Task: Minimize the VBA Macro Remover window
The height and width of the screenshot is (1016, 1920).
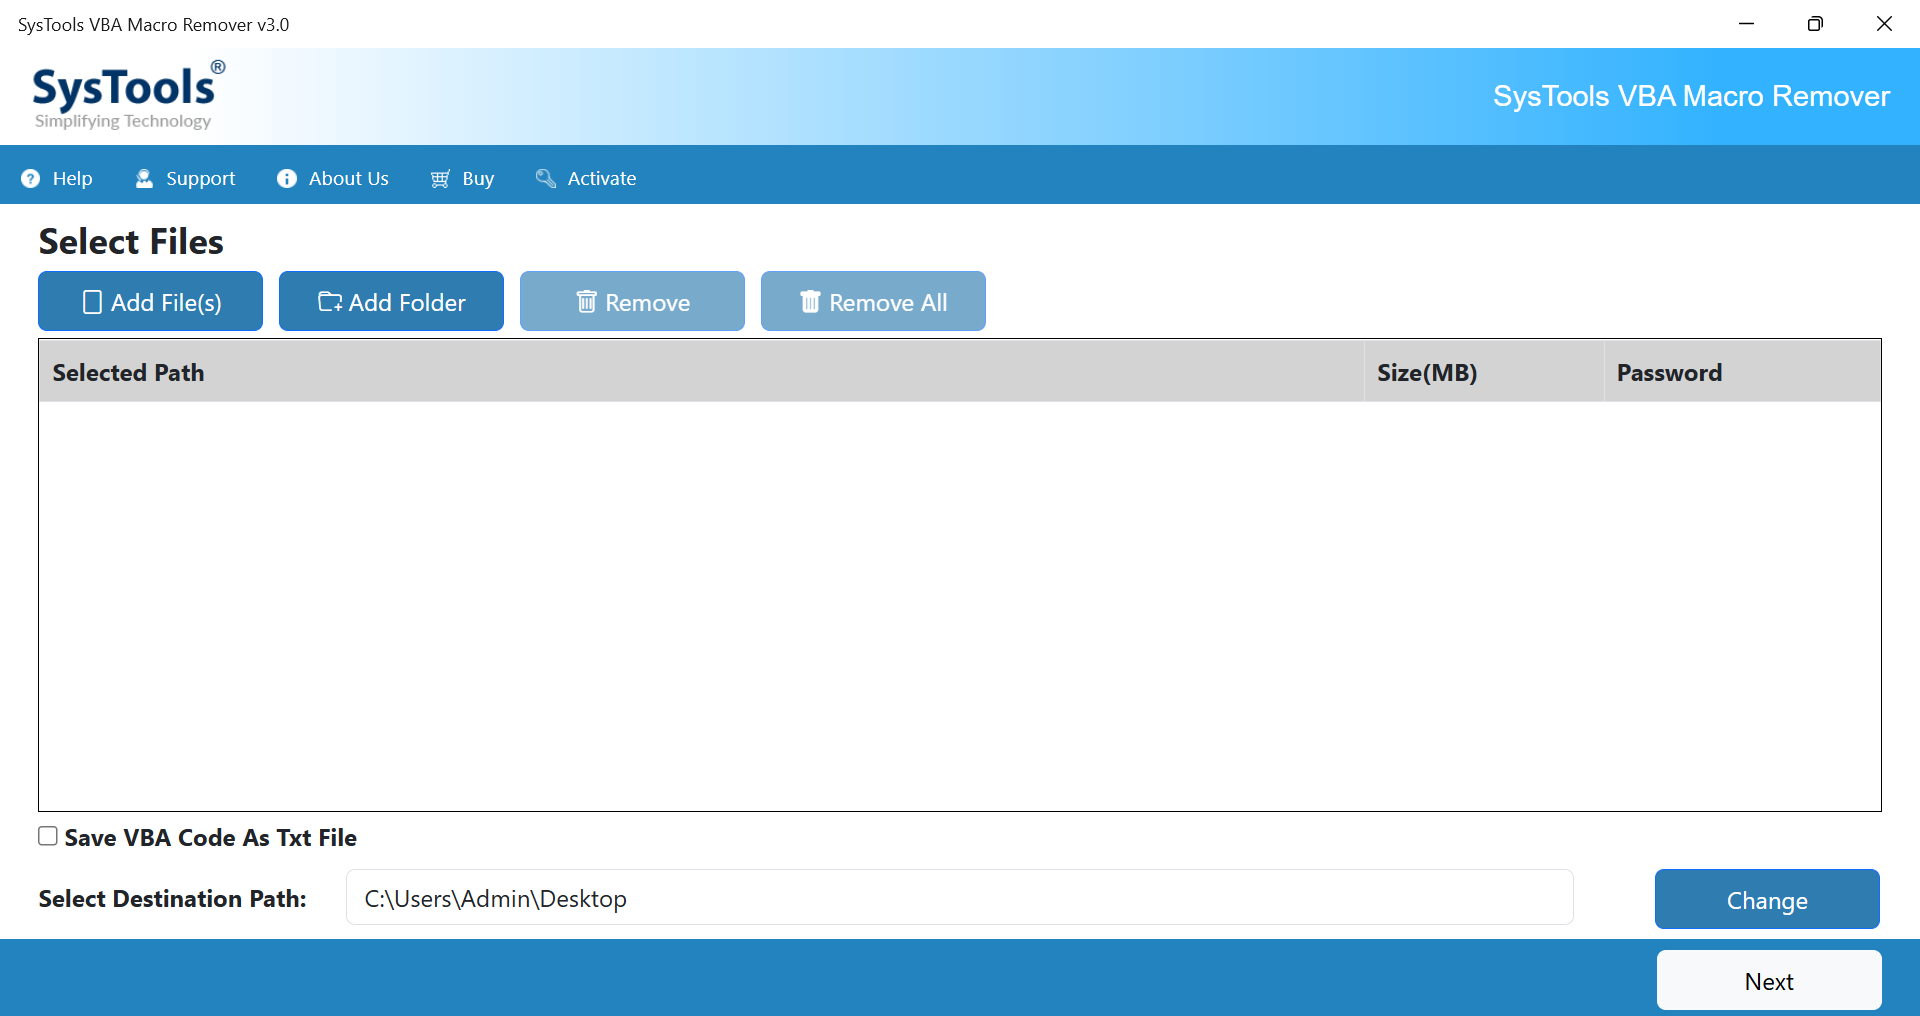Action: pos(1747,24)
